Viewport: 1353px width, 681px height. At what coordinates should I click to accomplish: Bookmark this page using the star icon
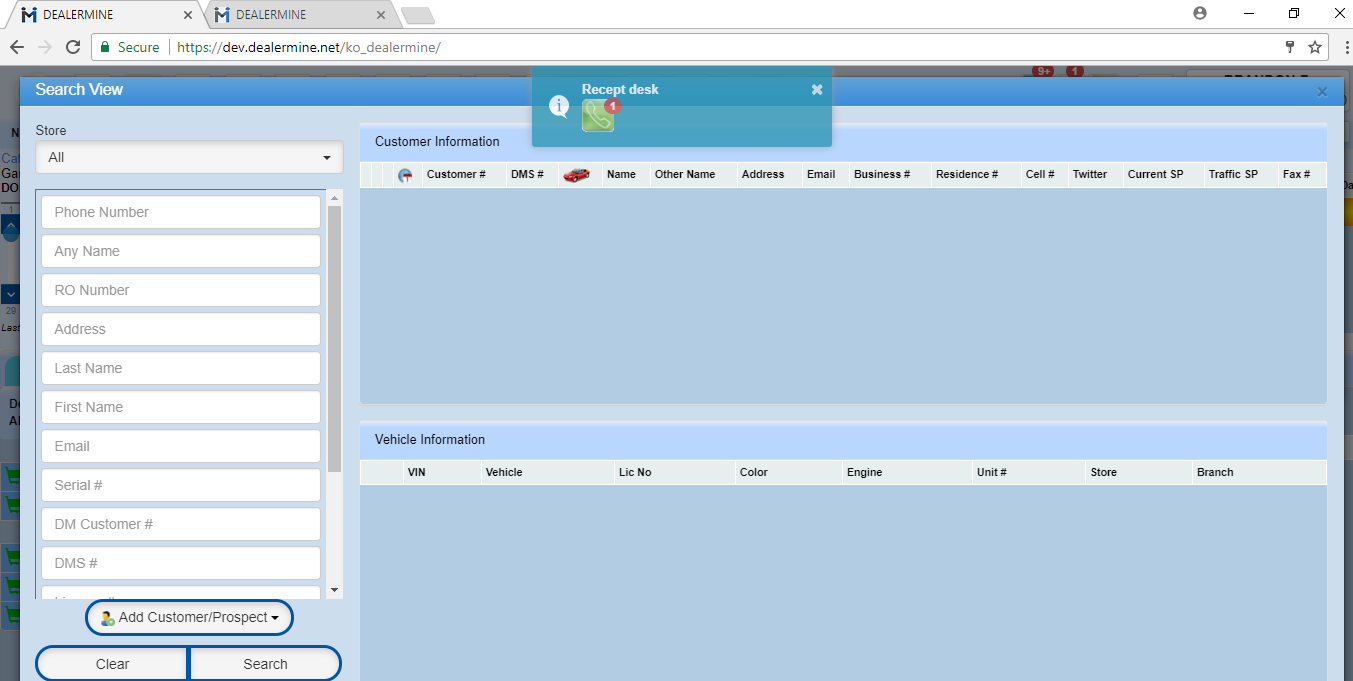1315,47
